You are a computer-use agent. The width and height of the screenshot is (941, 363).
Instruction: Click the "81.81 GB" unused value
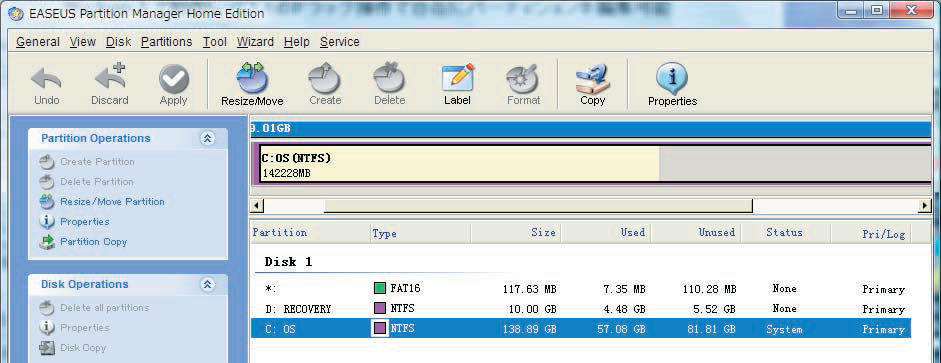(711, 329)
